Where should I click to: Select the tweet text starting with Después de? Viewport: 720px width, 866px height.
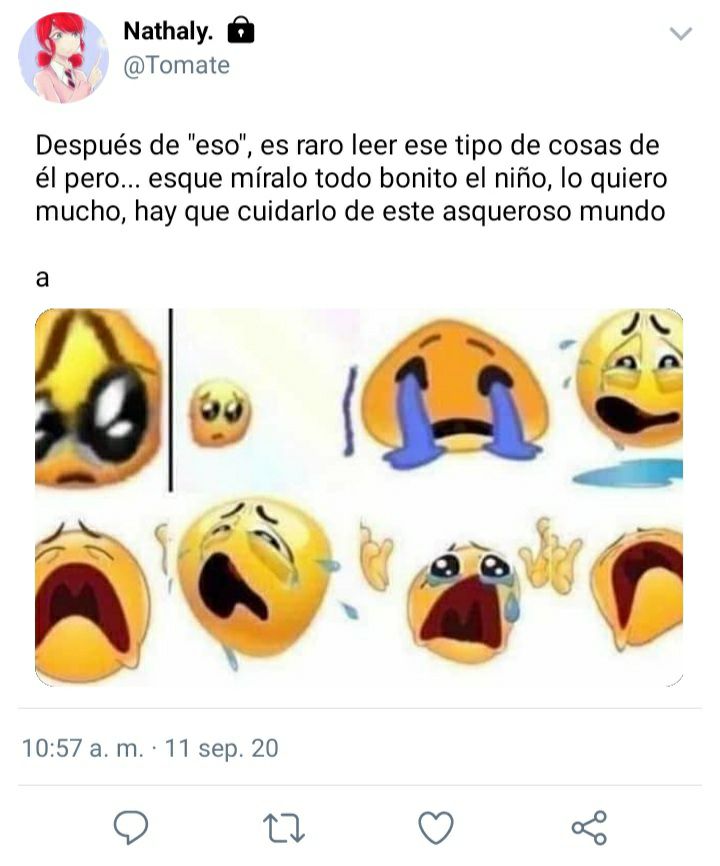[351, 178]
